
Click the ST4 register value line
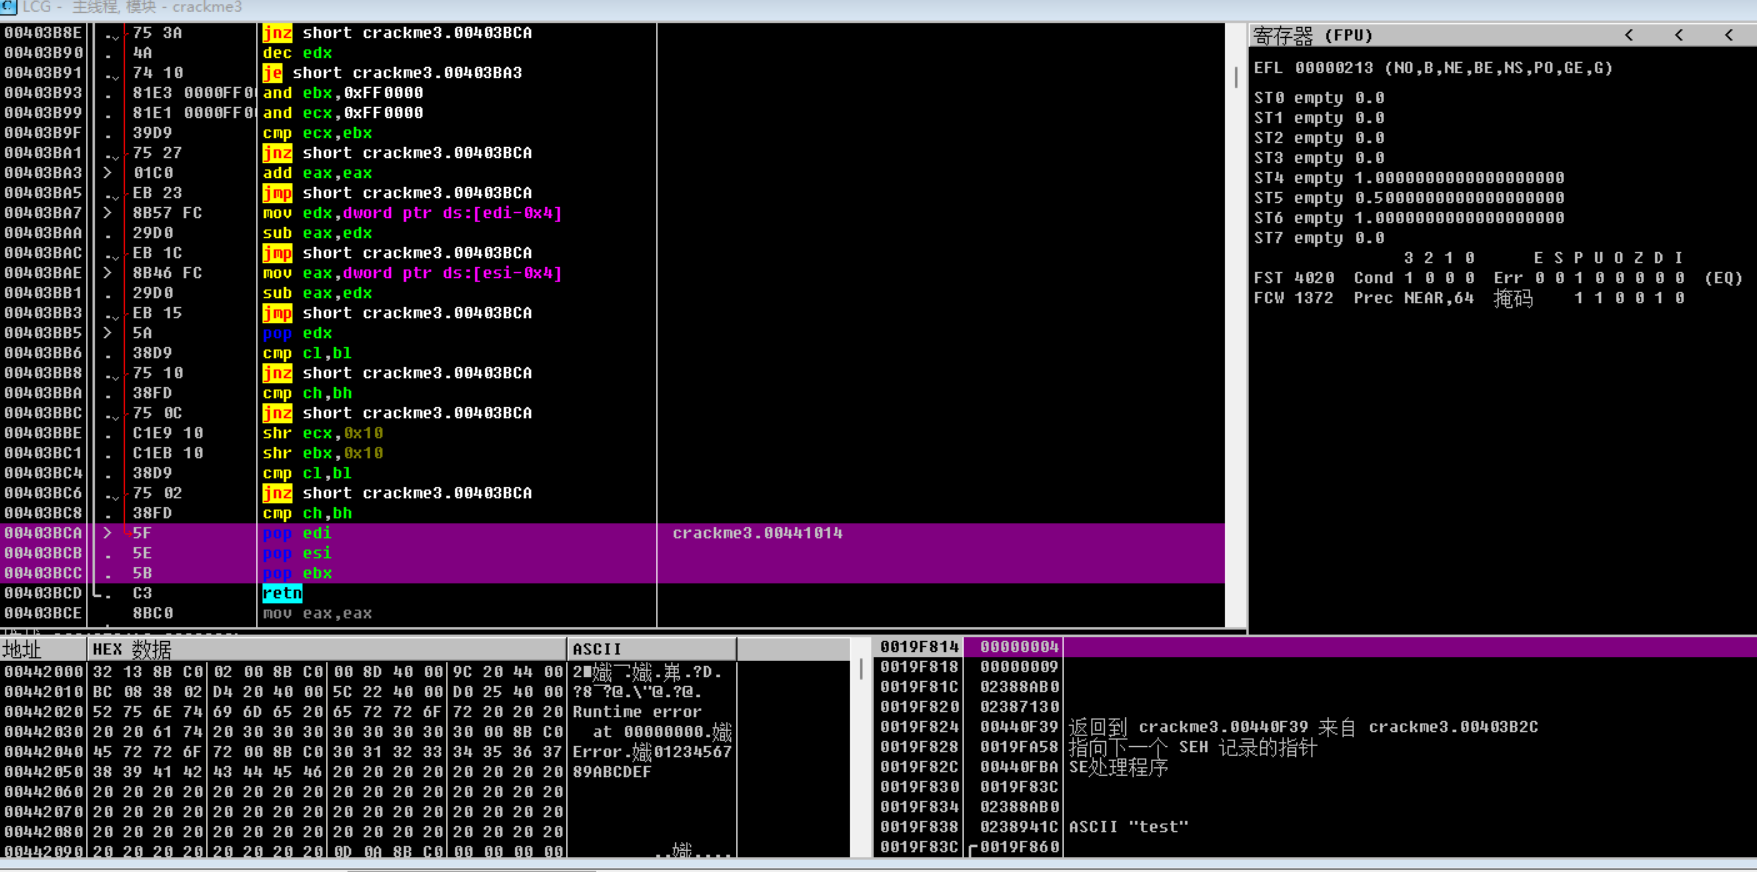click(x=1409, y=178)
